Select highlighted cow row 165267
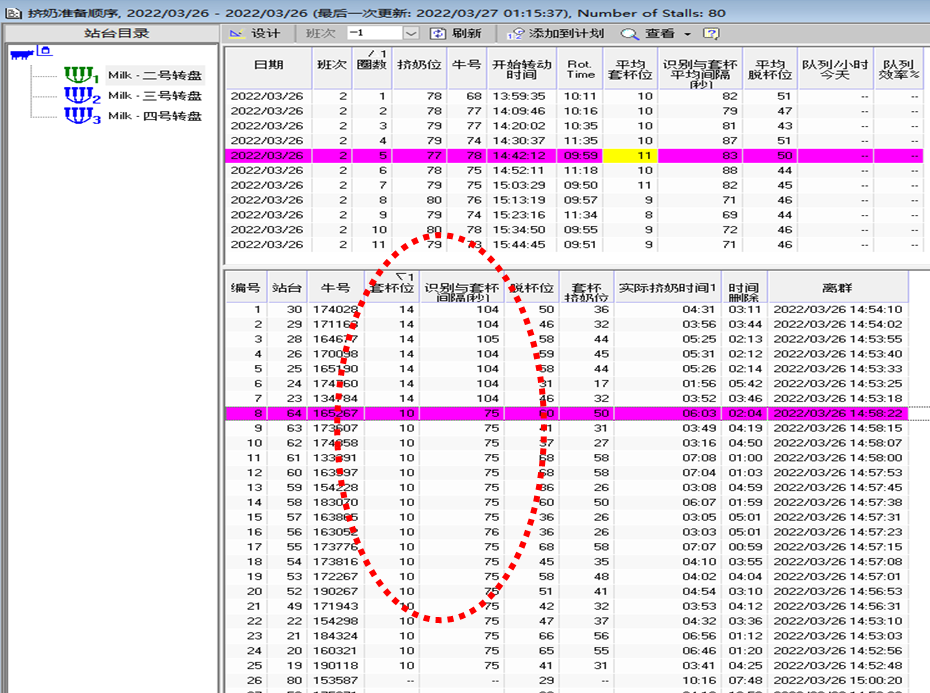Image resolution: width=930 pixels, height=693 pixels. click(566, 413)
